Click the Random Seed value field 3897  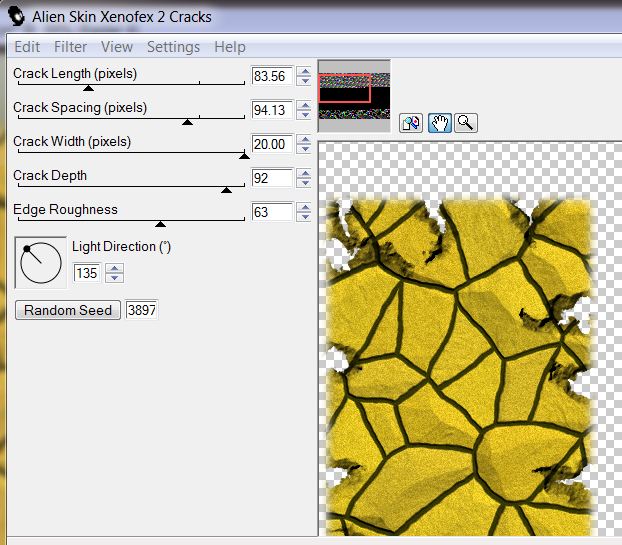(142, 310)
